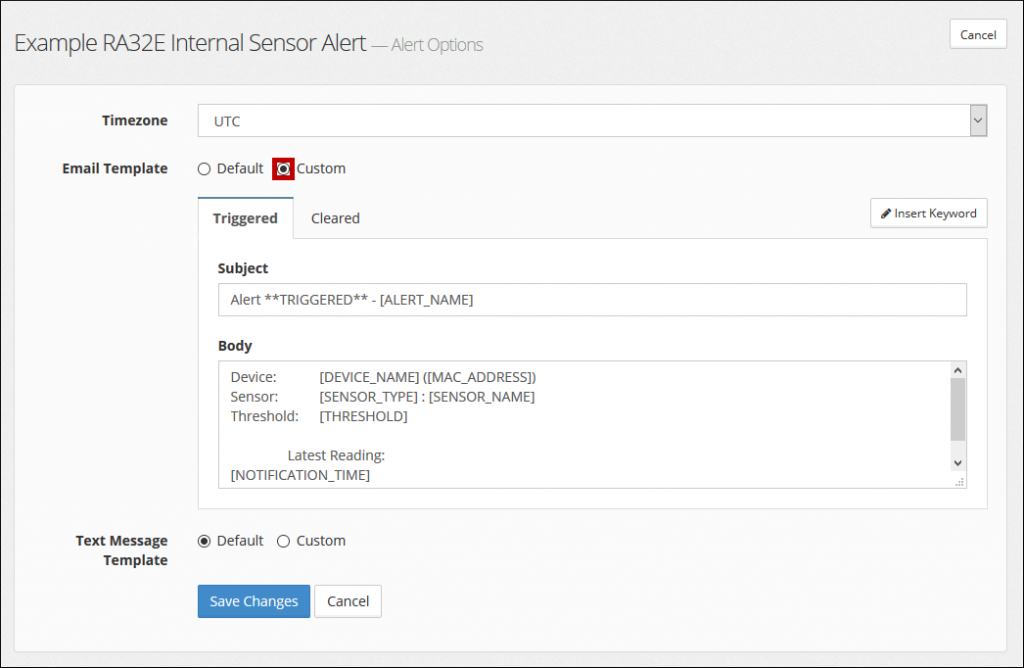The height and width of the screenshot is (668, 1024).
Task: Click the blue Save Changes button
Action: [x=254, y=601]
